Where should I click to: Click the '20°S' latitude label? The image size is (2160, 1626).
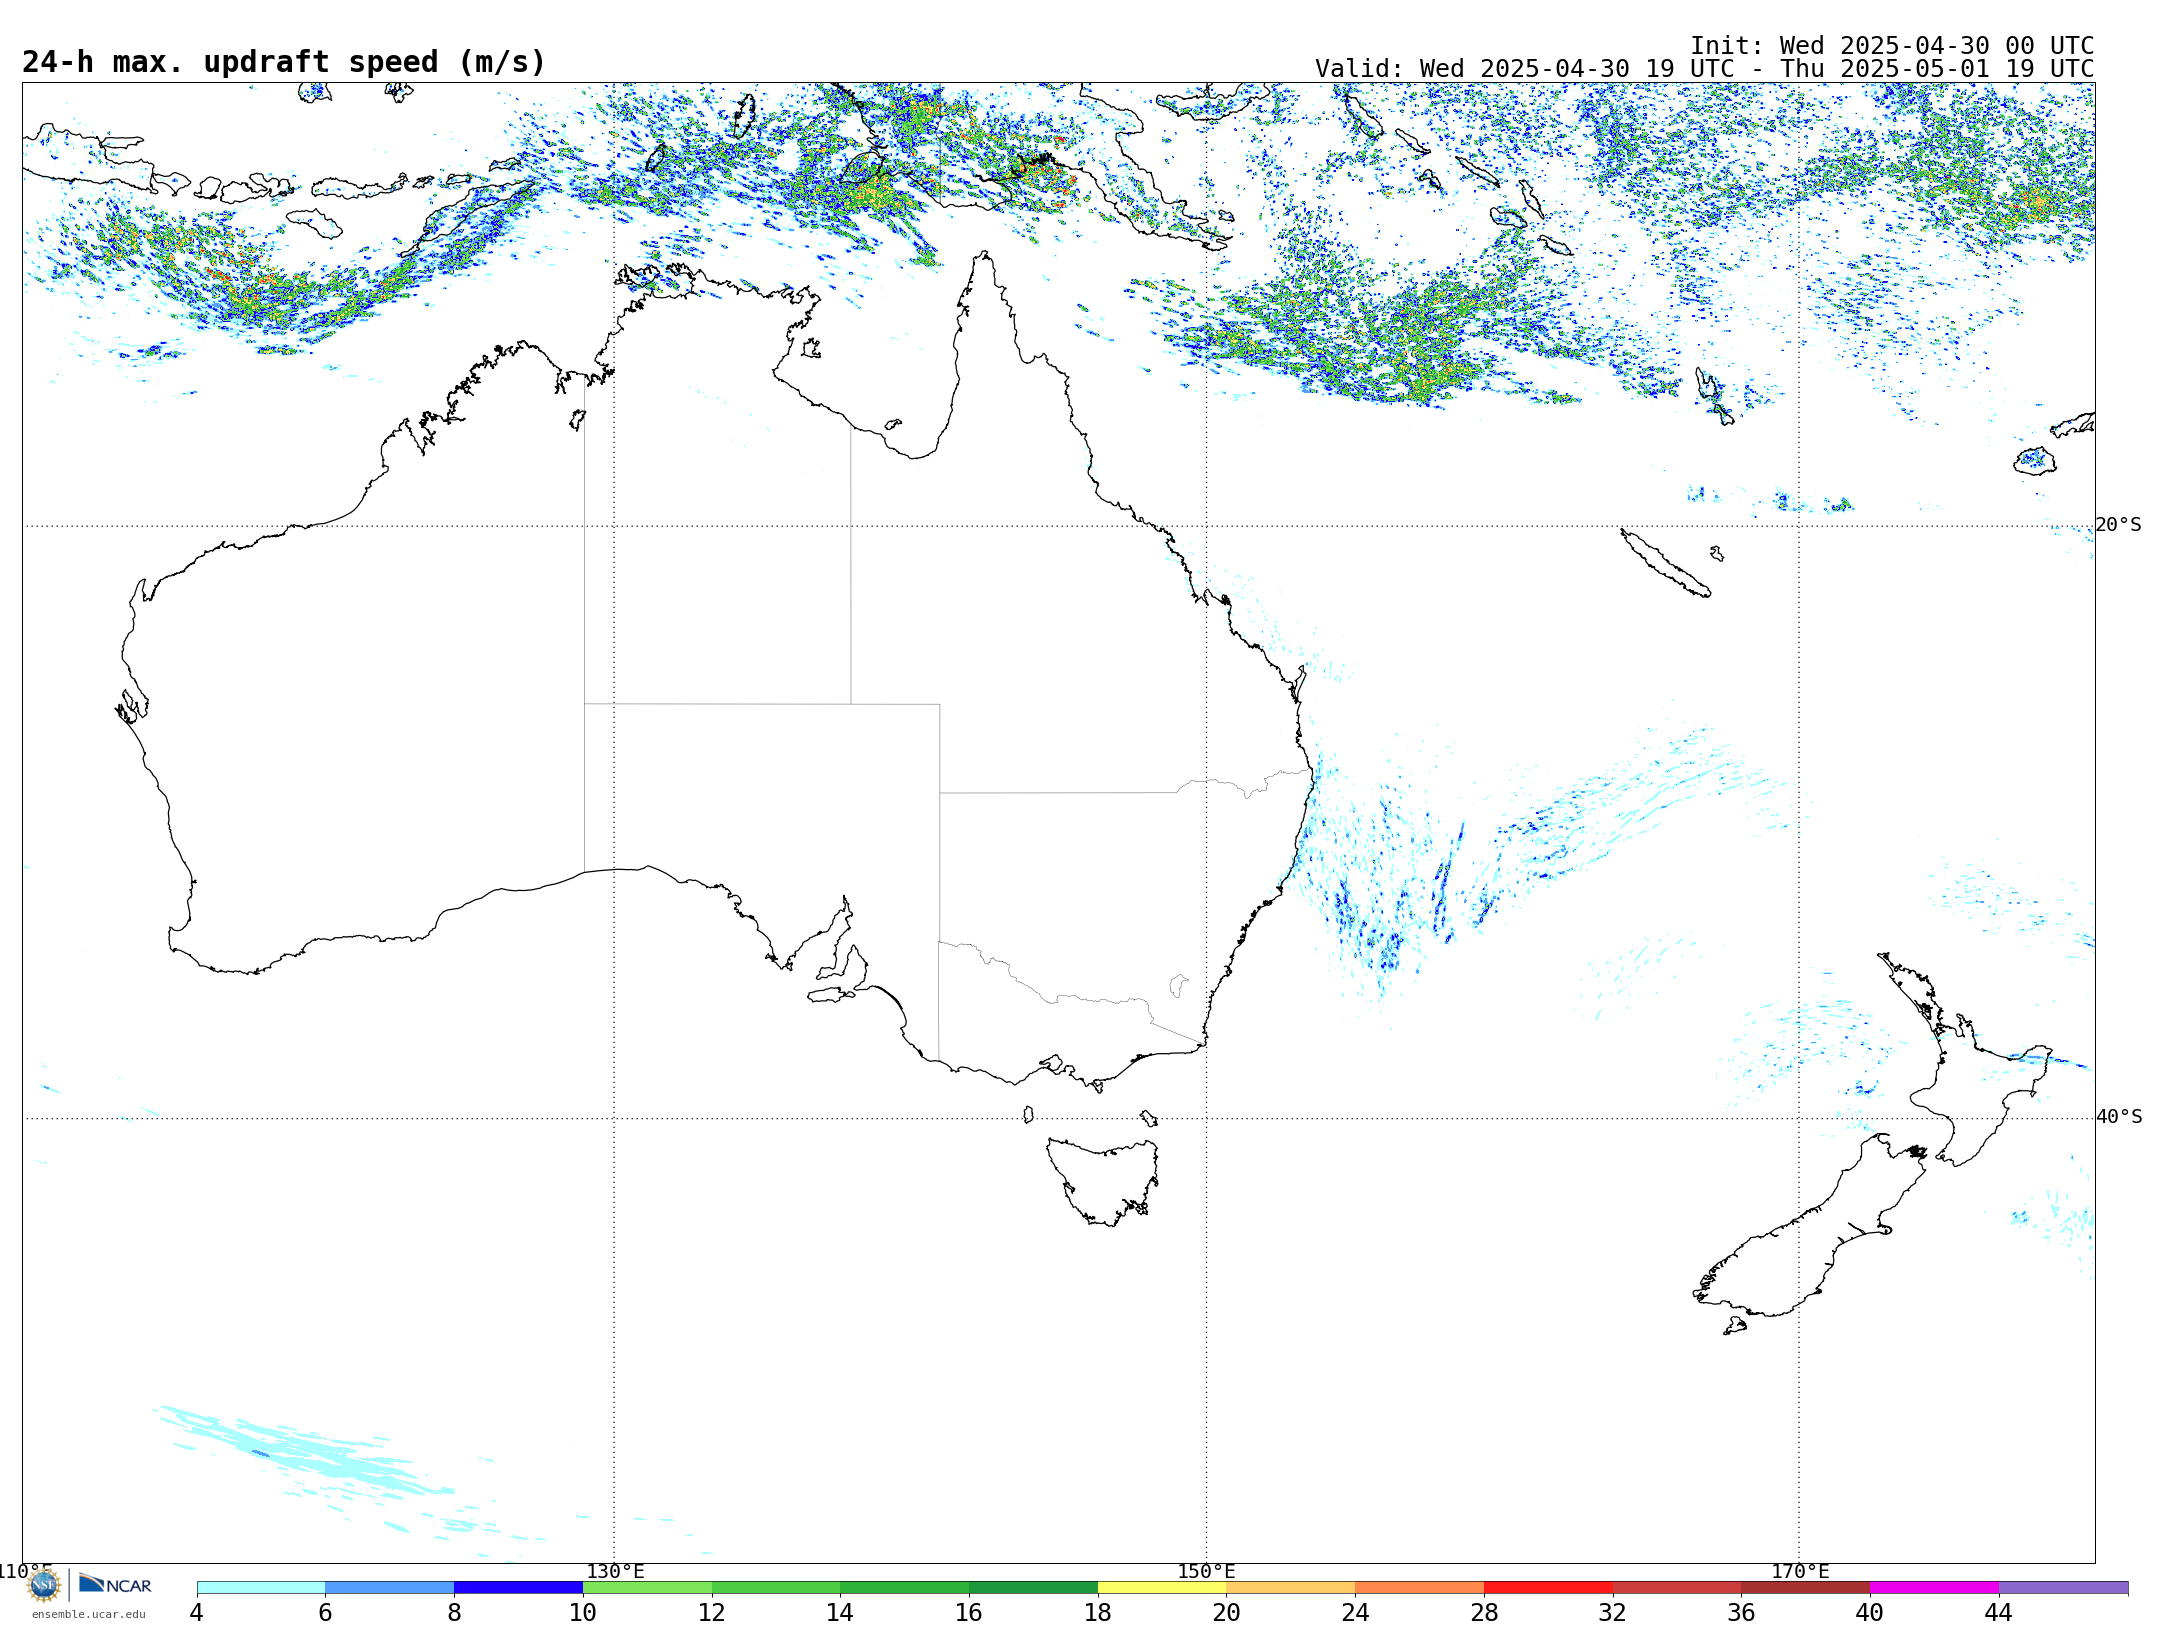pyautogui.click(x=2119, y=525)
